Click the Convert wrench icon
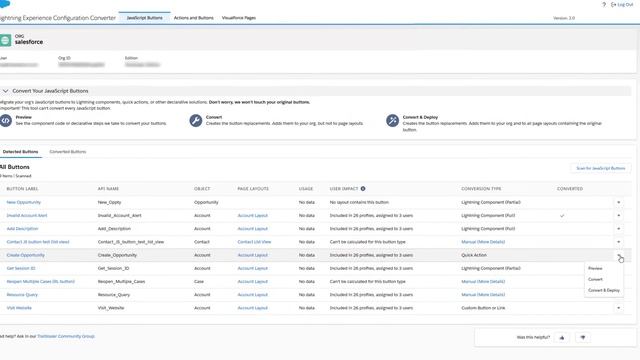 [x=196, y=121]
